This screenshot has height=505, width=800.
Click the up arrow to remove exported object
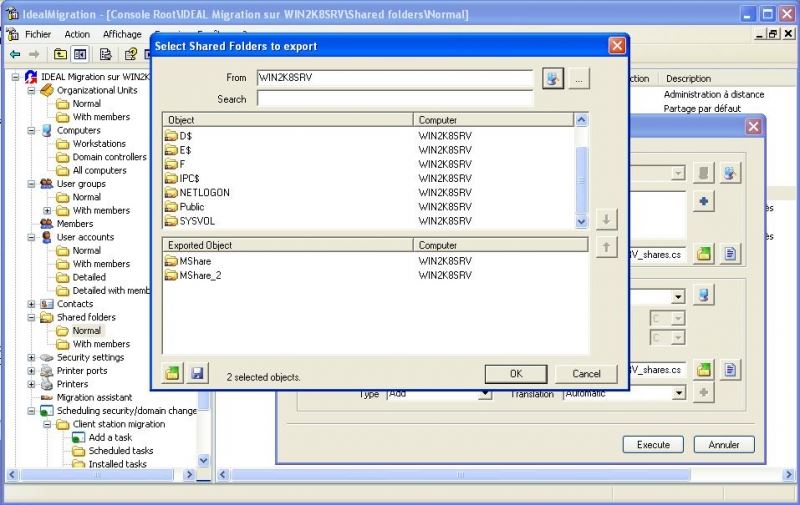point(606,247)
